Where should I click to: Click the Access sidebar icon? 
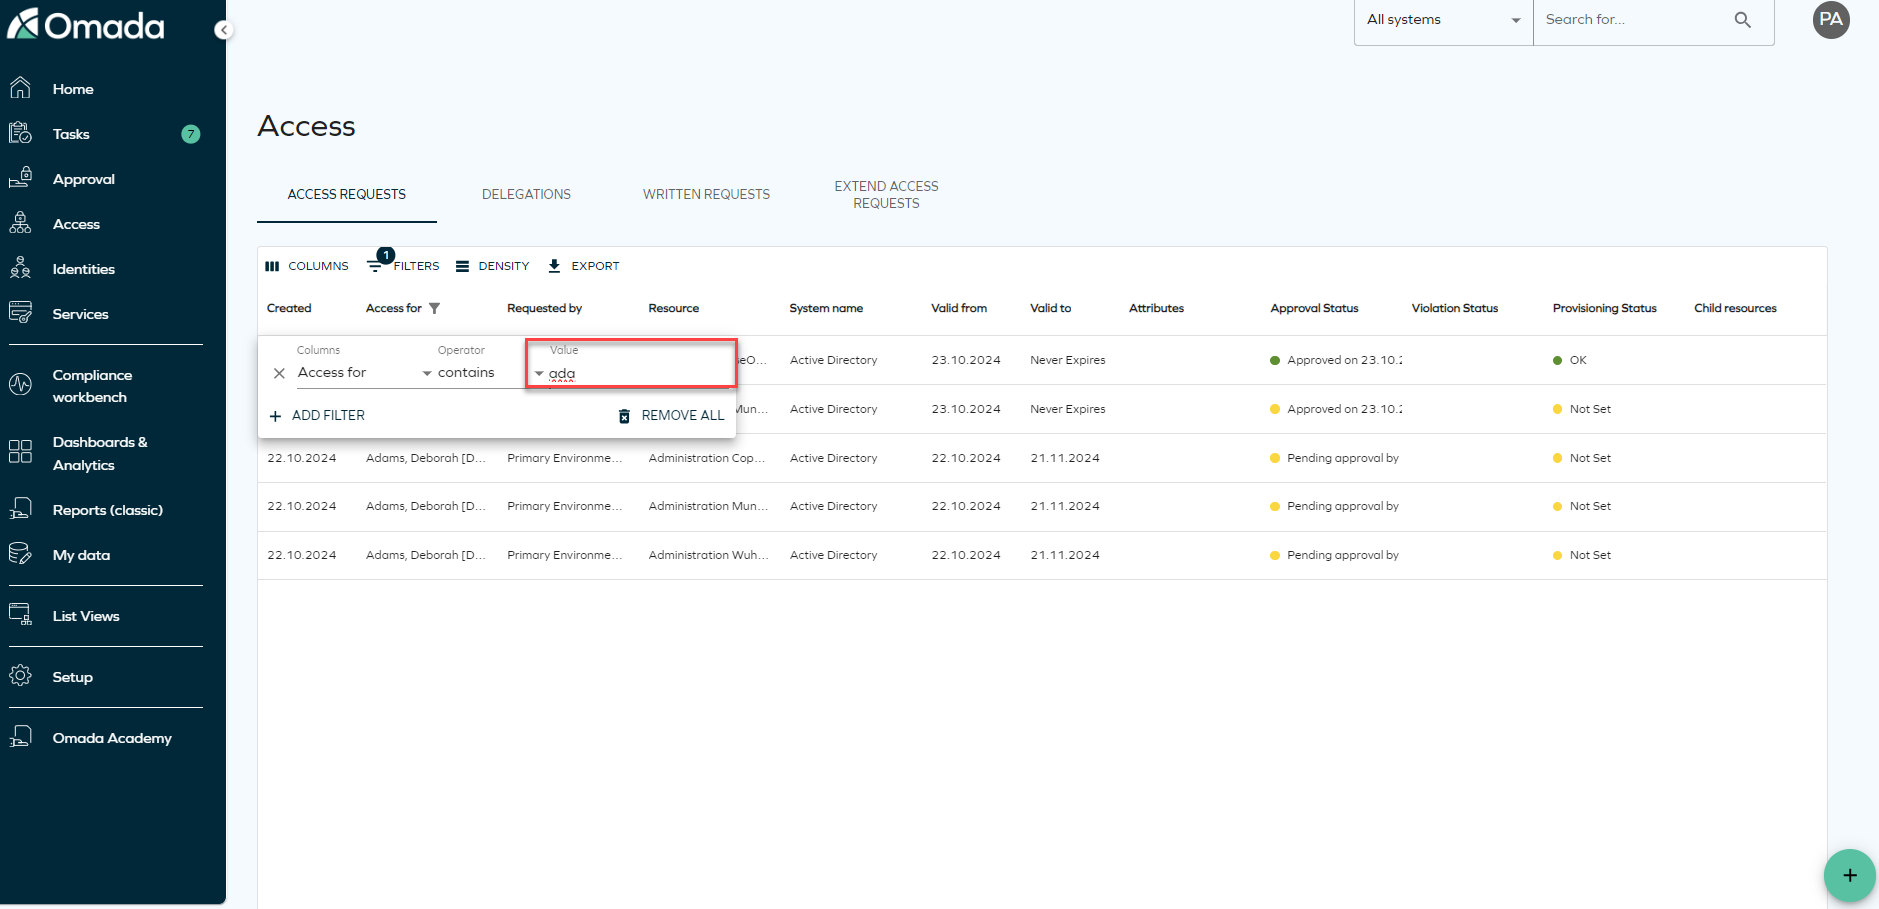(20, 223)
